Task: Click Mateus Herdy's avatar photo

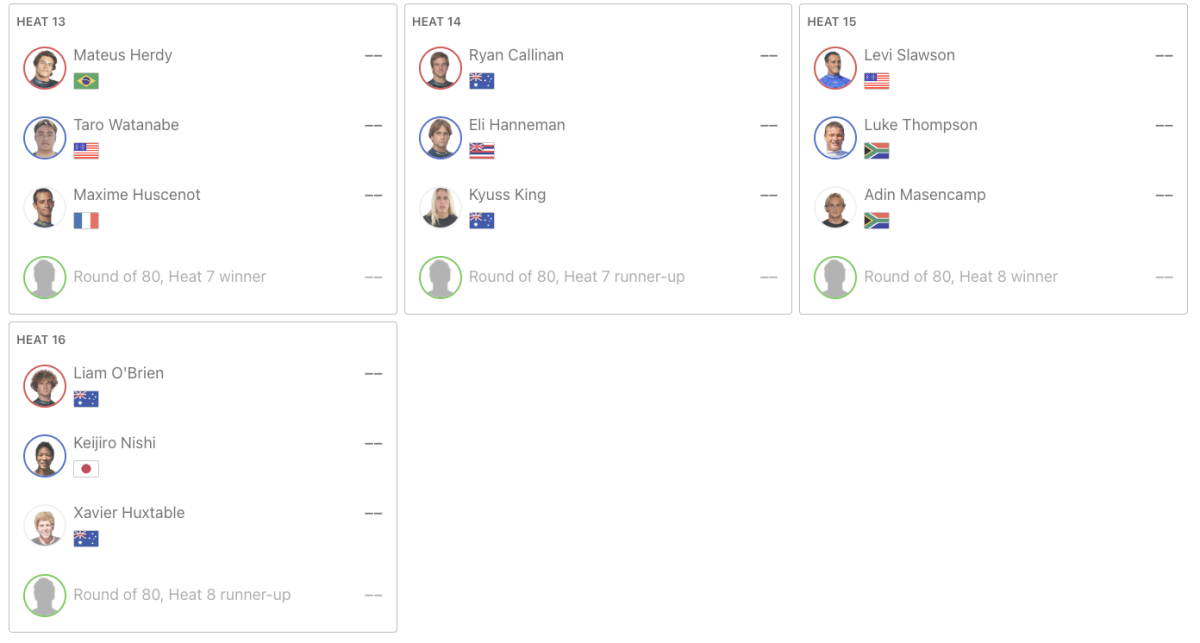Action: tap(44, 68)
